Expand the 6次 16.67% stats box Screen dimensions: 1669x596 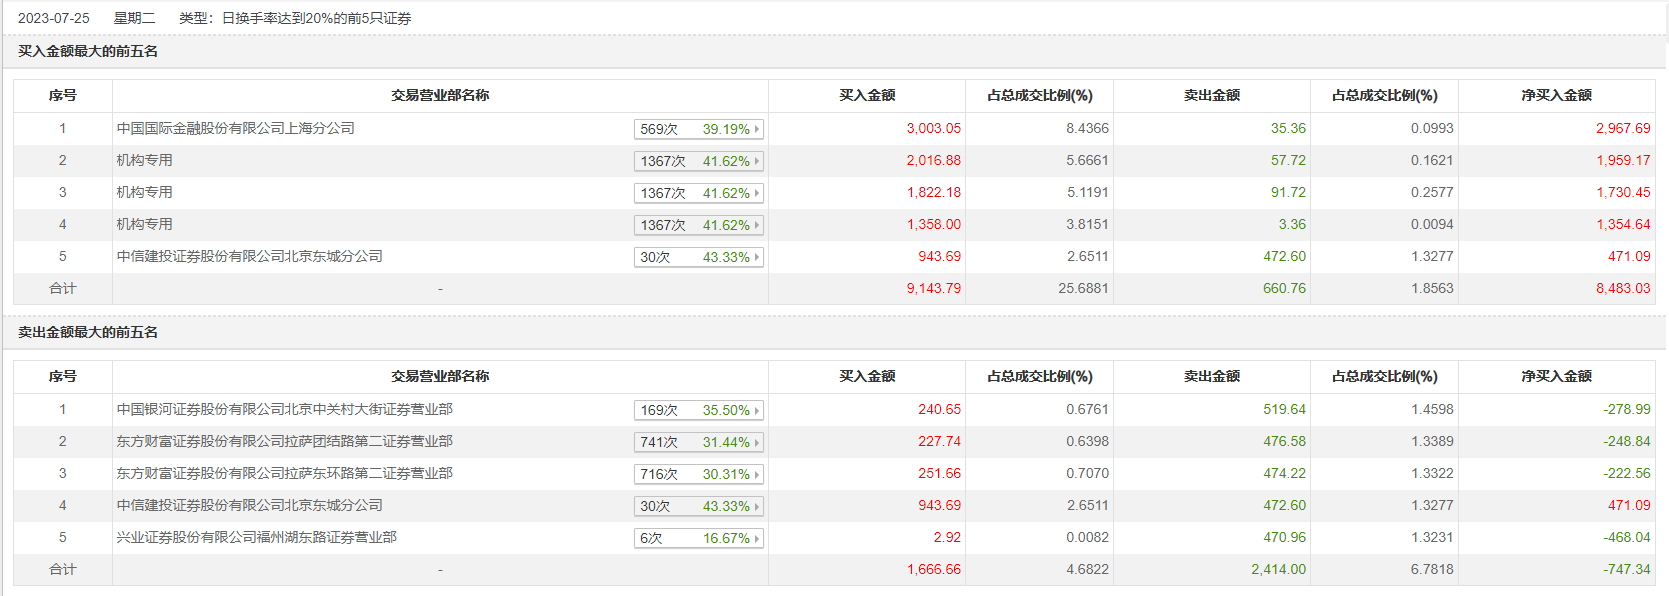tap(698, 538)
